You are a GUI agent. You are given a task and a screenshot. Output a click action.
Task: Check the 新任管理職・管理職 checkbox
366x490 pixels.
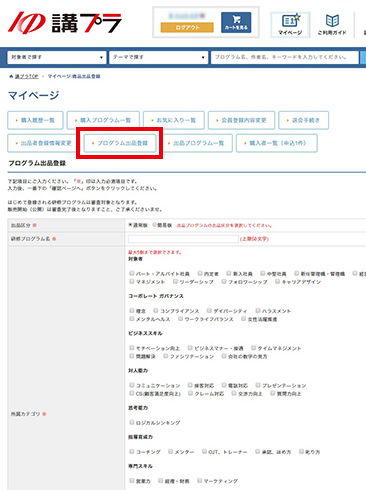296,273
